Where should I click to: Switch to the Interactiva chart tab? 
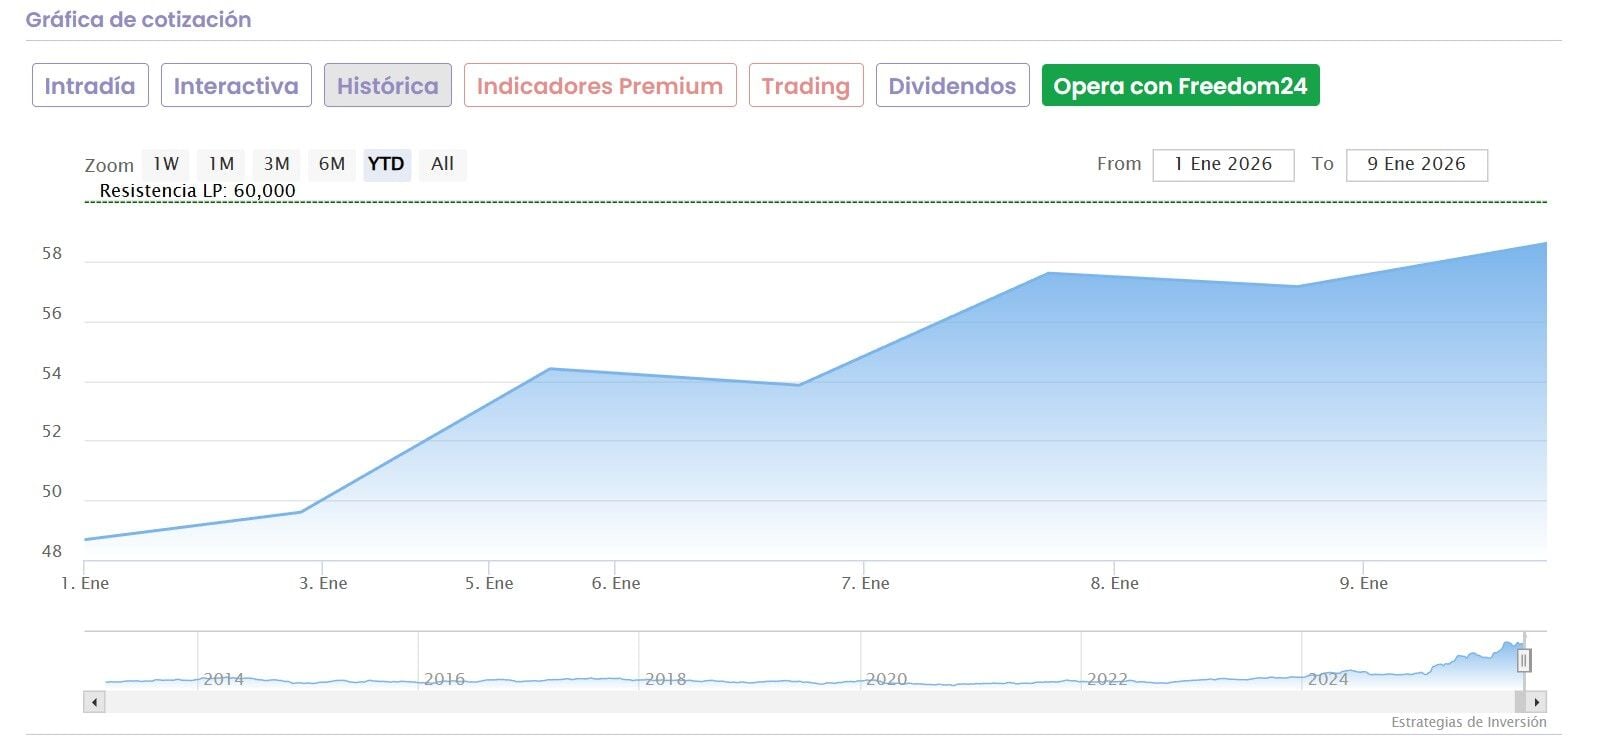click(236, 86)
